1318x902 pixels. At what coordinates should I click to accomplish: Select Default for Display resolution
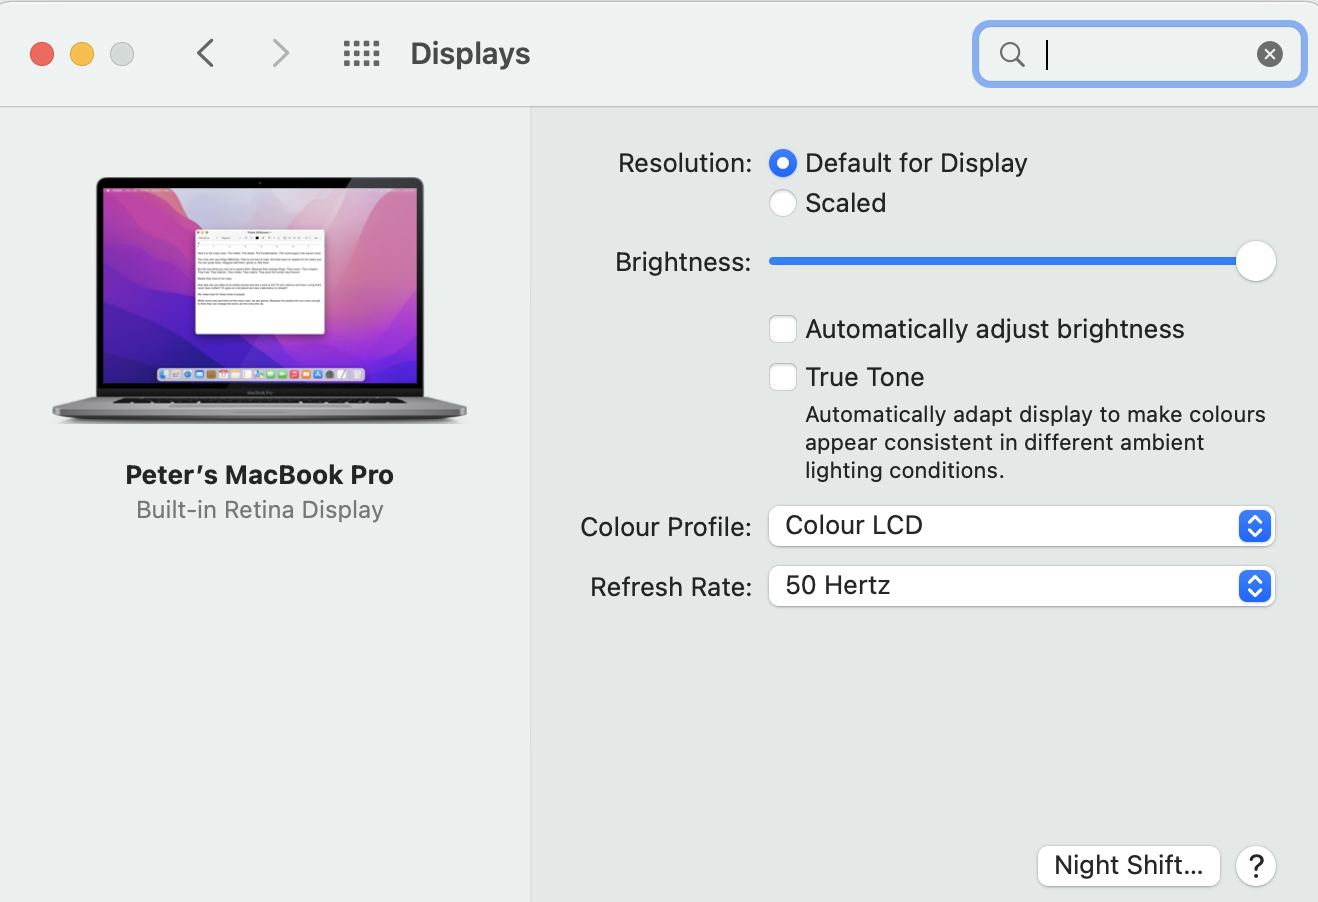point(783,163)
